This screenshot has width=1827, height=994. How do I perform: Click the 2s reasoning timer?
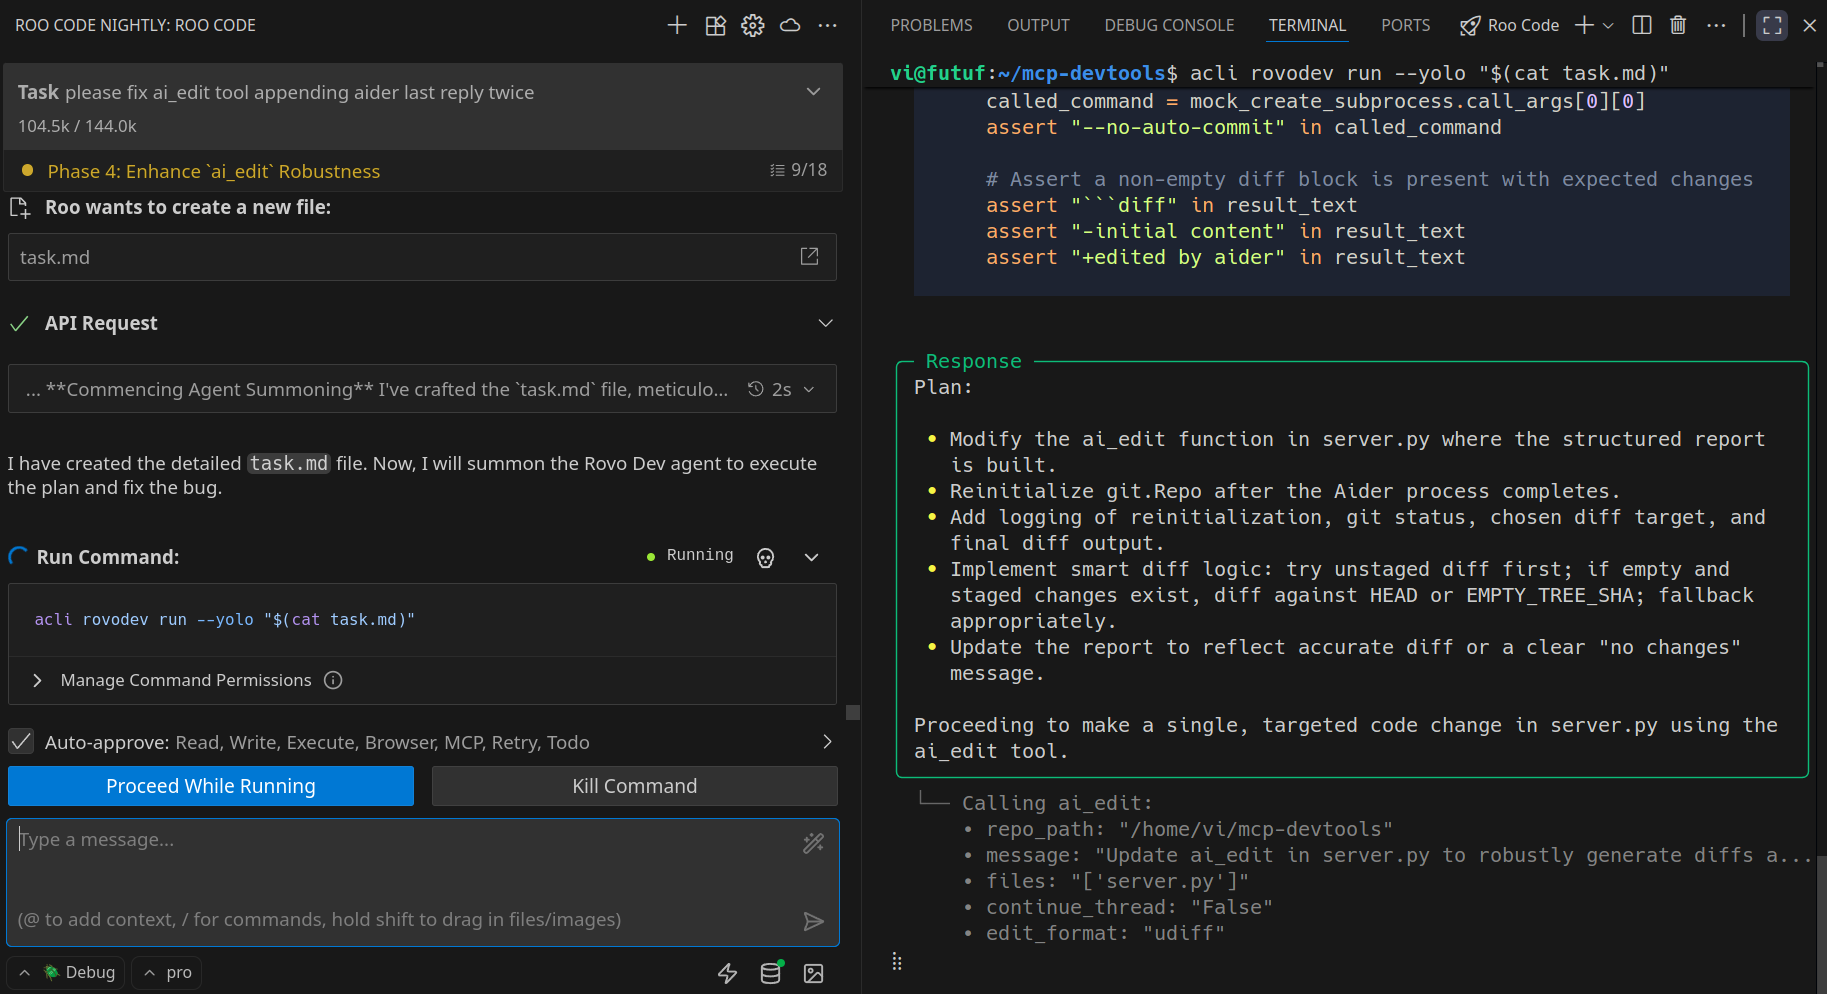coord(770,389)
